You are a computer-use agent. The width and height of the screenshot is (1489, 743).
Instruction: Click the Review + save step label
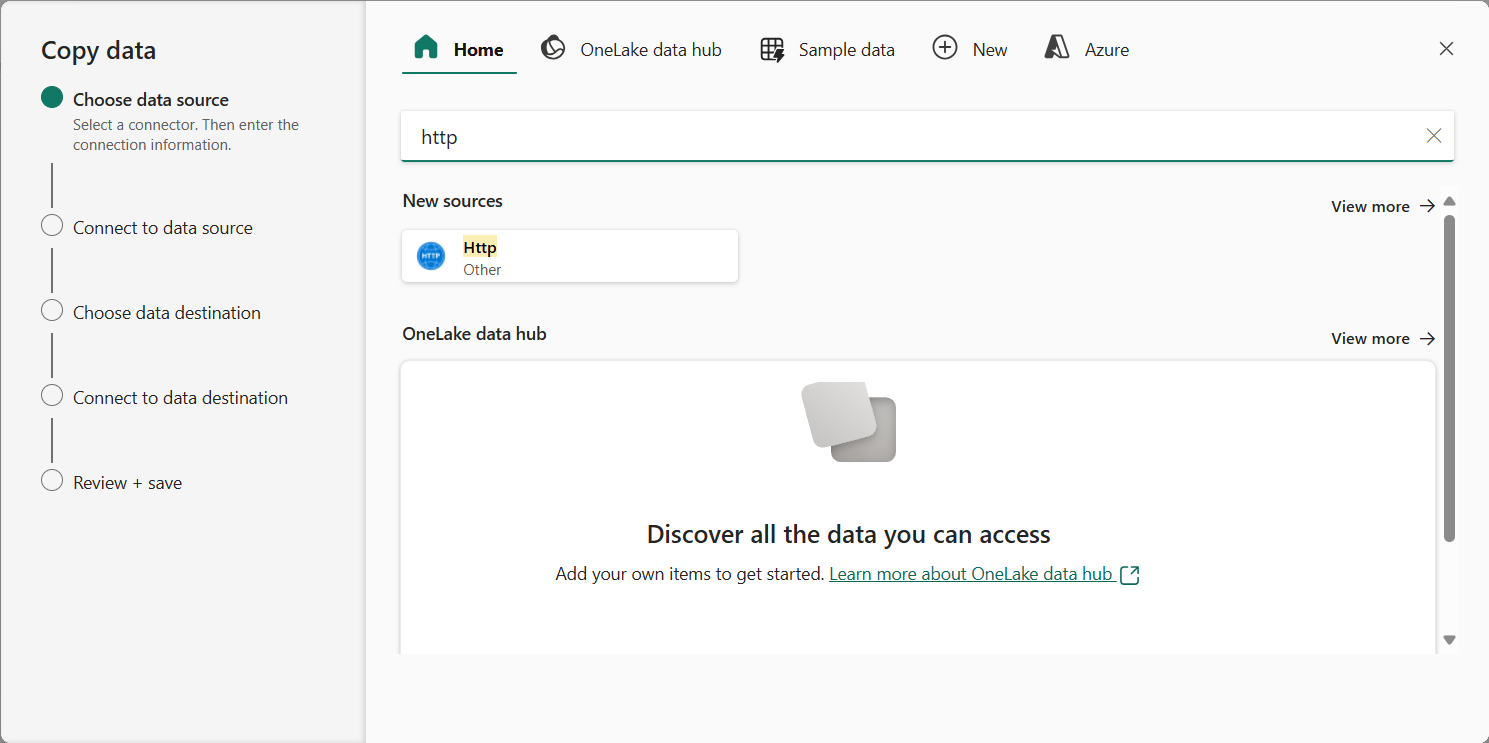(128, 483)
